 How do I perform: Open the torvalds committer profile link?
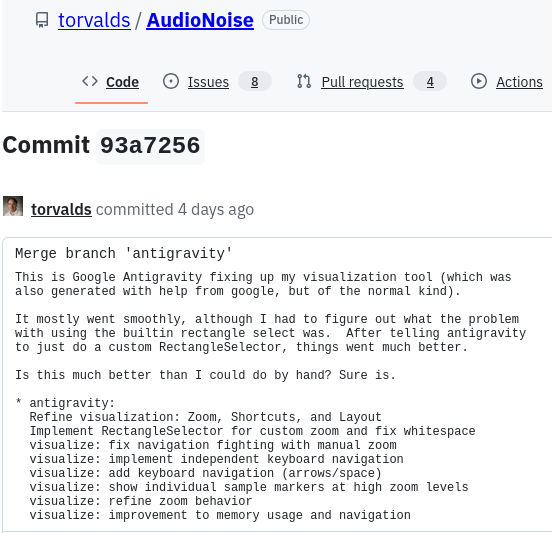coord(61,209)
